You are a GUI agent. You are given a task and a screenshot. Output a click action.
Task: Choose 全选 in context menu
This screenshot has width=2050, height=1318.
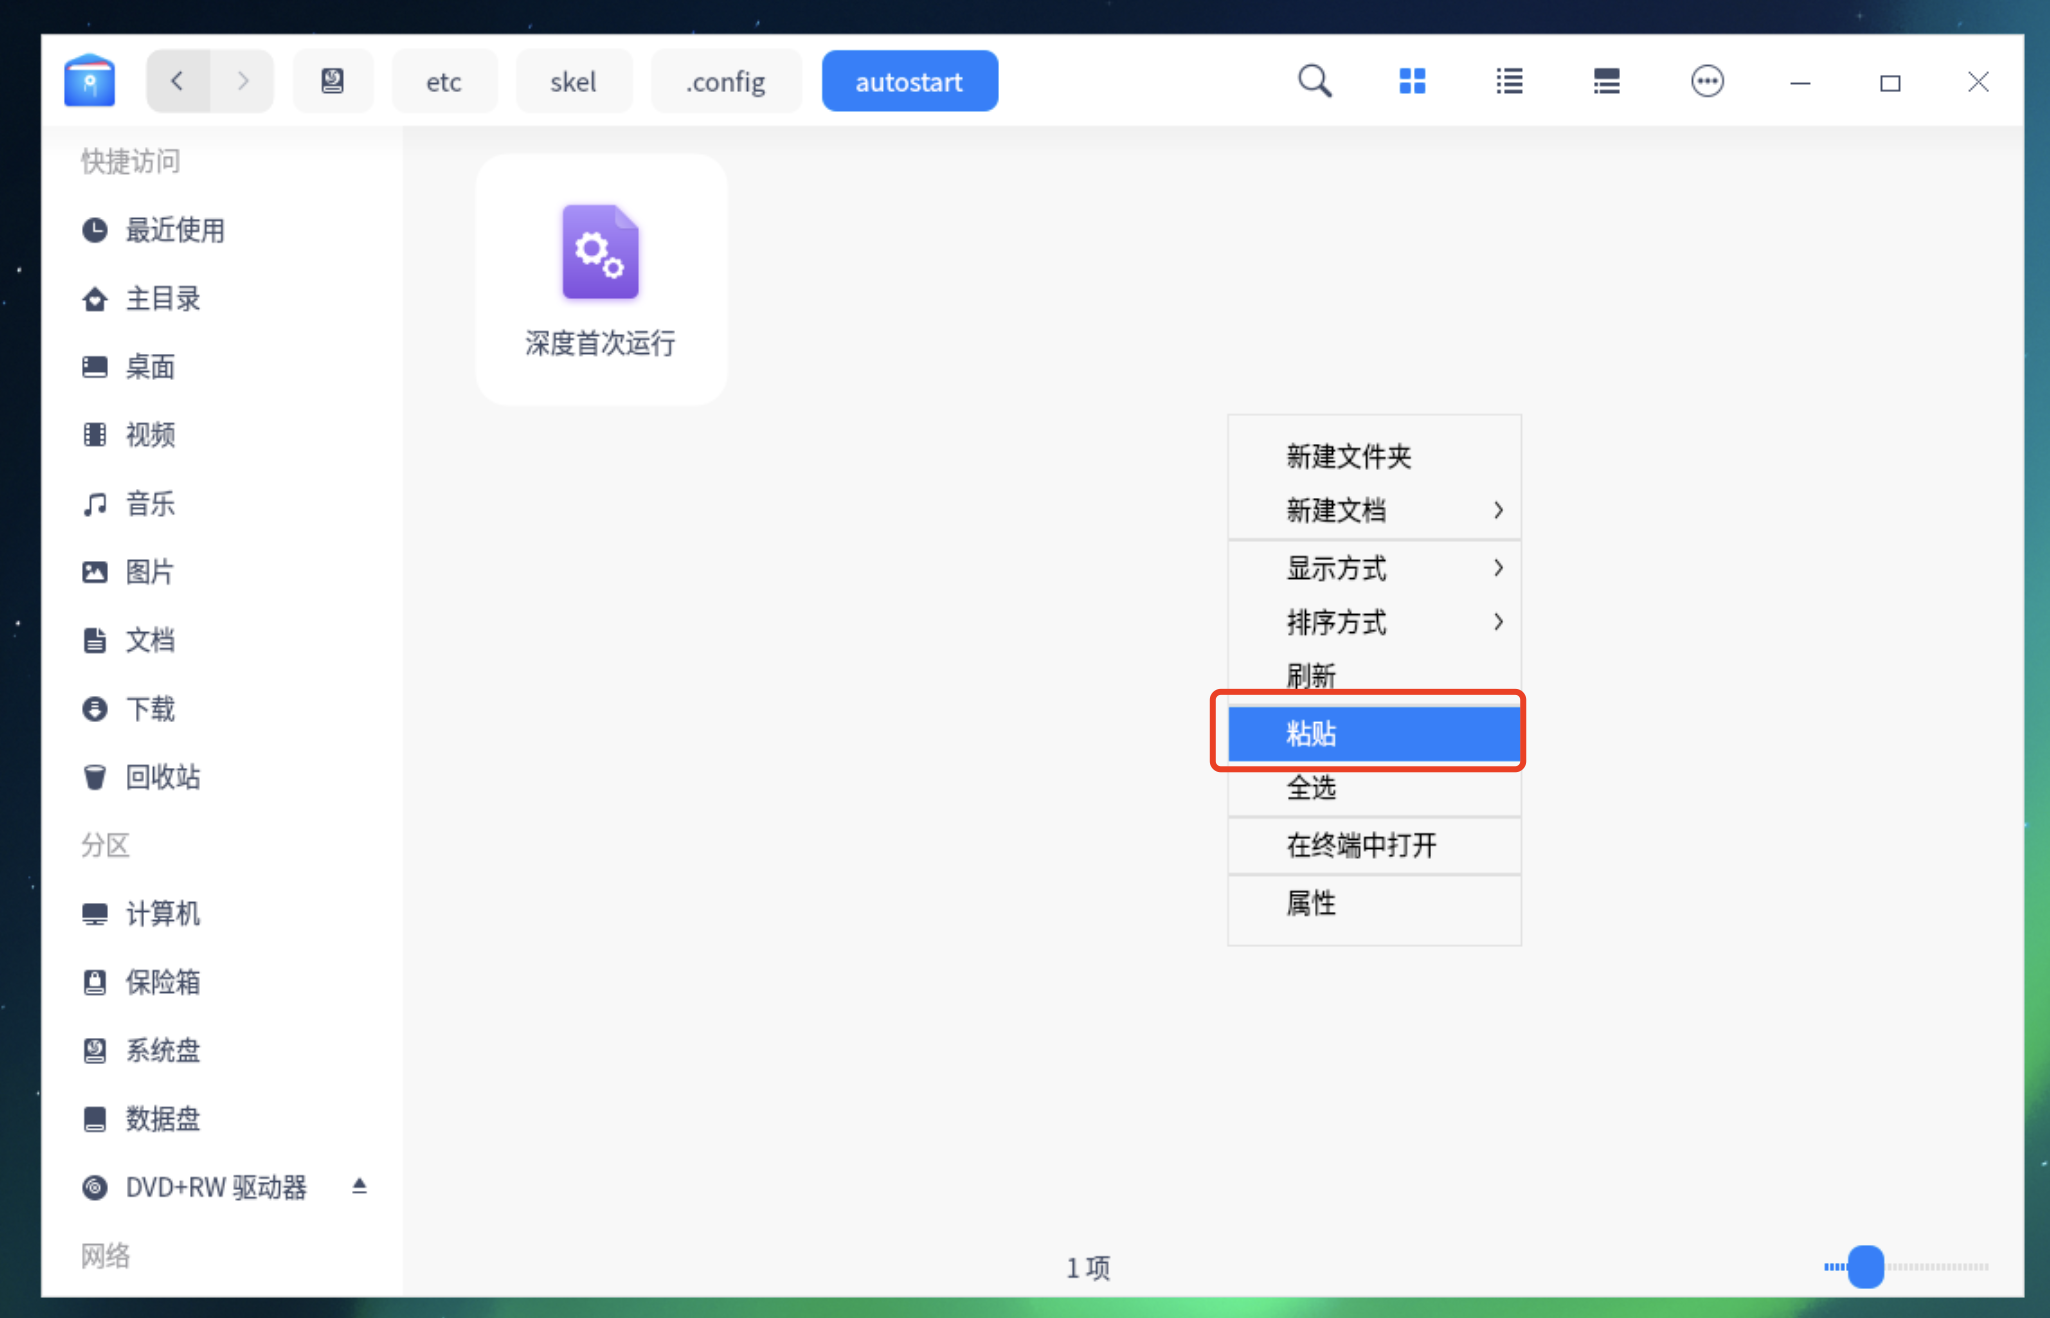[1374, 788]
